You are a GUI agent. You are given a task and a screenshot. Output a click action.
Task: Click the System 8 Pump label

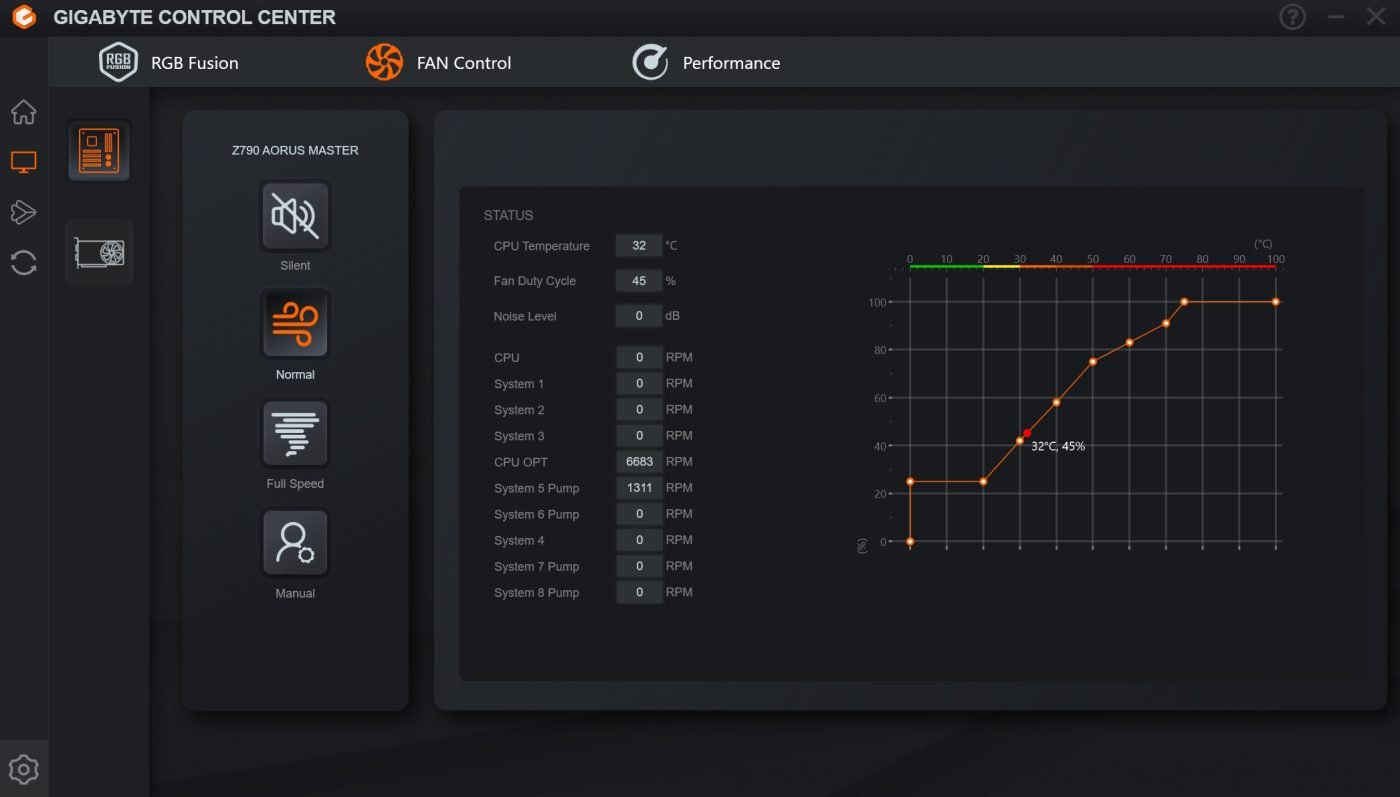tap(536, 592)
